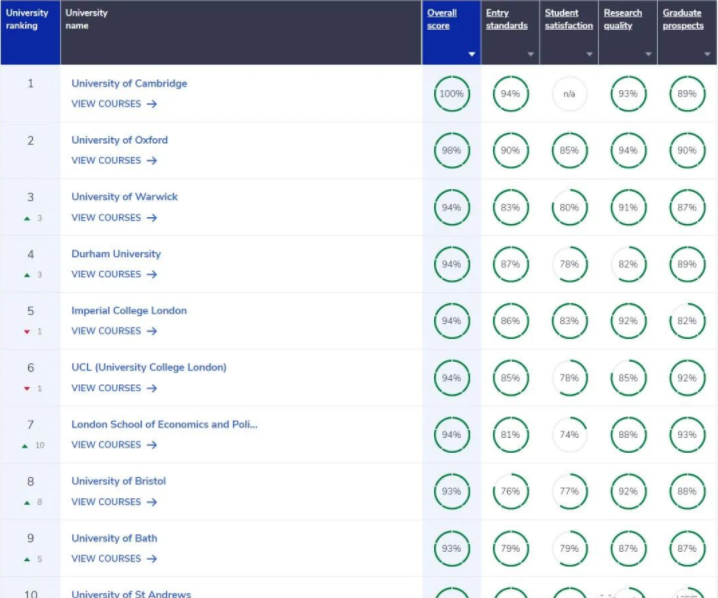Click the red down arrow under ranking 5
This screenshot has width=718, height=598.
(27, 331)
